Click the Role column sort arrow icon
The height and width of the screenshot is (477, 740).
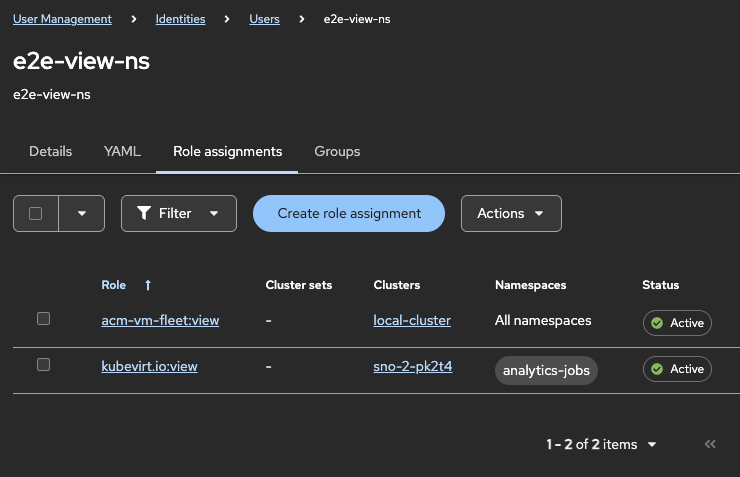coord(148,285)
